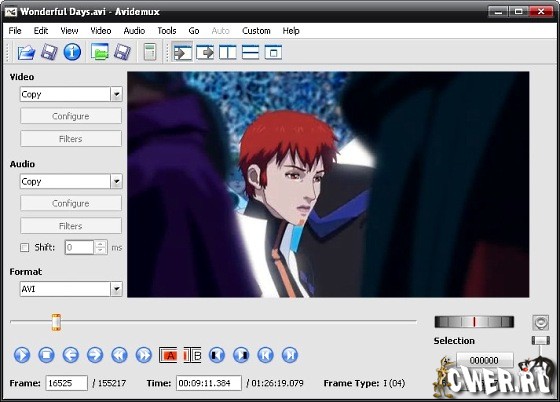This screenshot has height=402, width=560.
Task: Toggle the separate window preview icon
Action: point(273,52)
